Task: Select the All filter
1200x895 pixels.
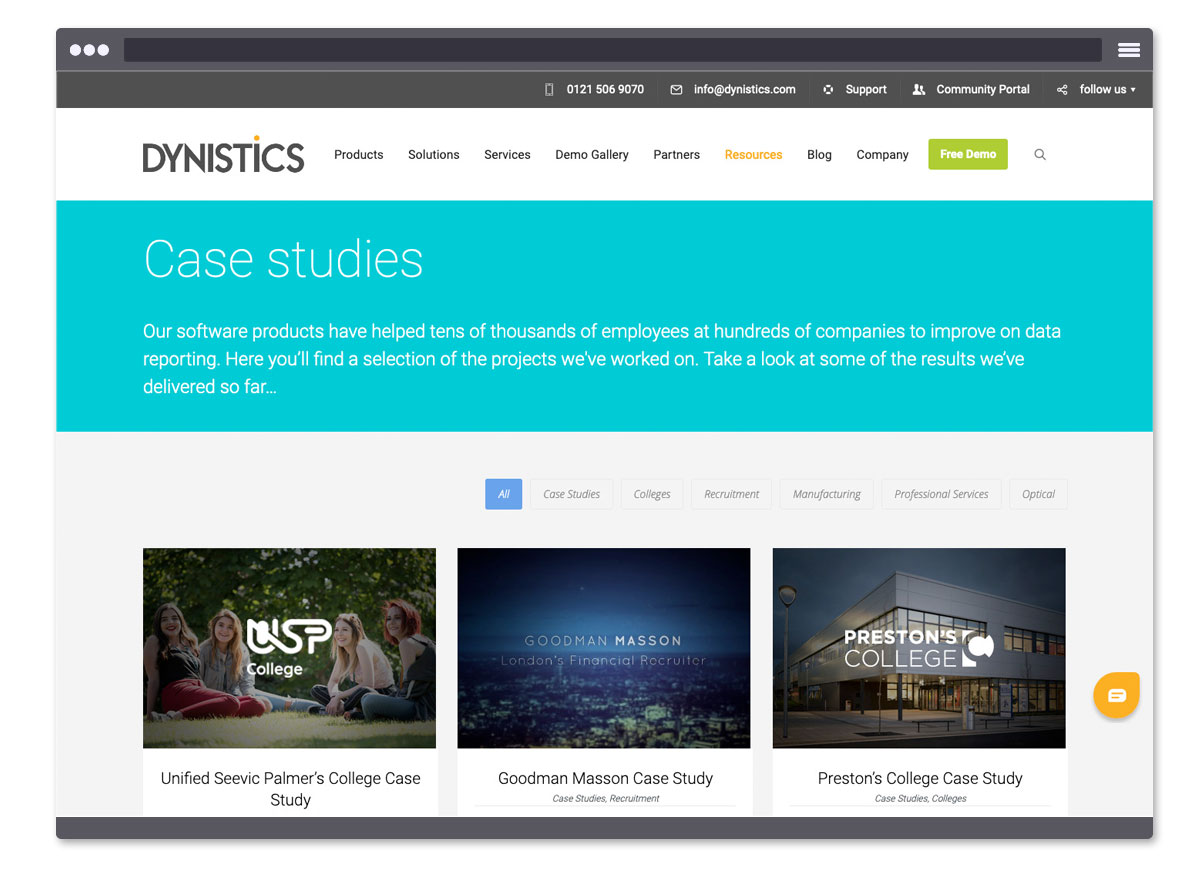Action: [503, 494]
